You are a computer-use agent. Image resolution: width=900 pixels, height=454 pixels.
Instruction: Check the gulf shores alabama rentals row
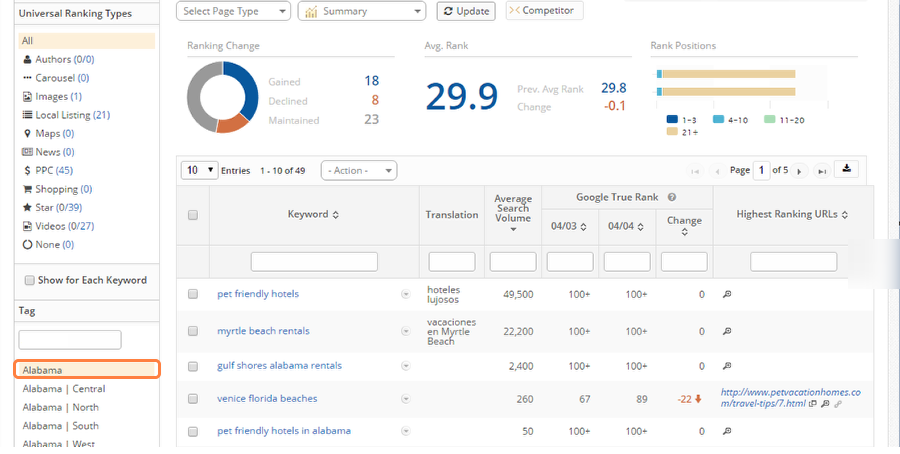click(193, 366)
